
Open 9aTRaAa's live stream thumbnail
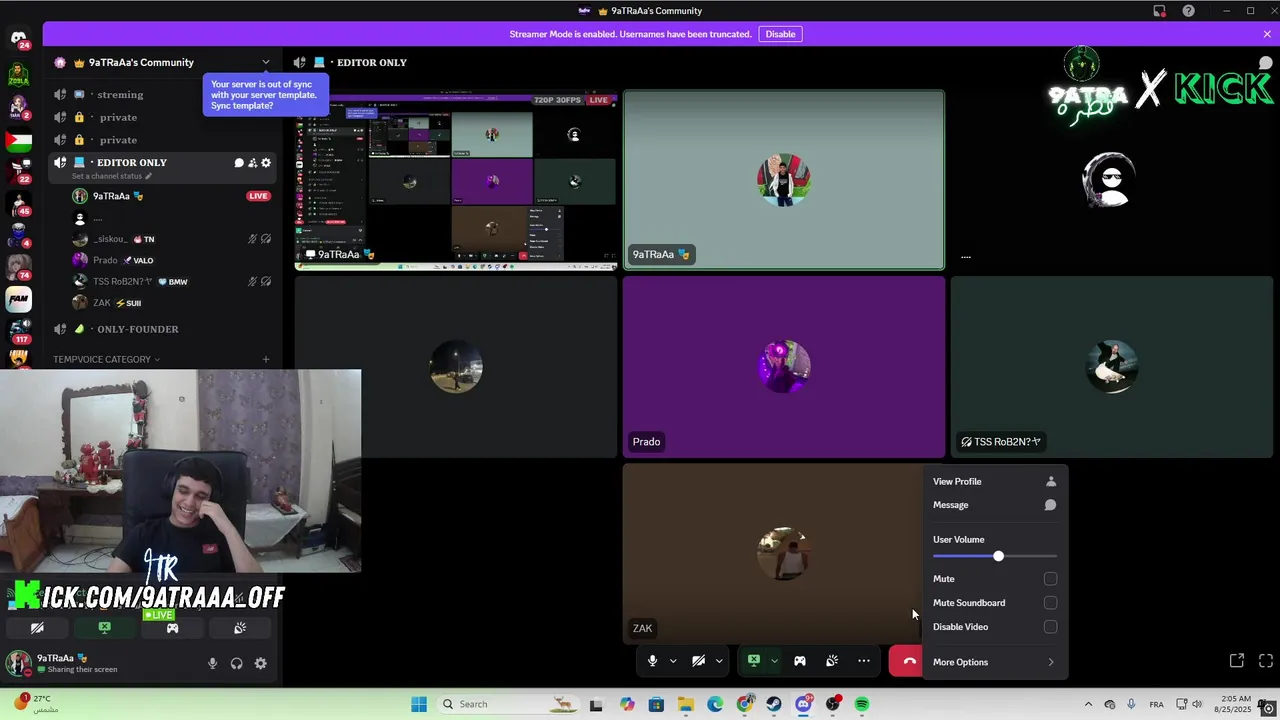point(457,181)
